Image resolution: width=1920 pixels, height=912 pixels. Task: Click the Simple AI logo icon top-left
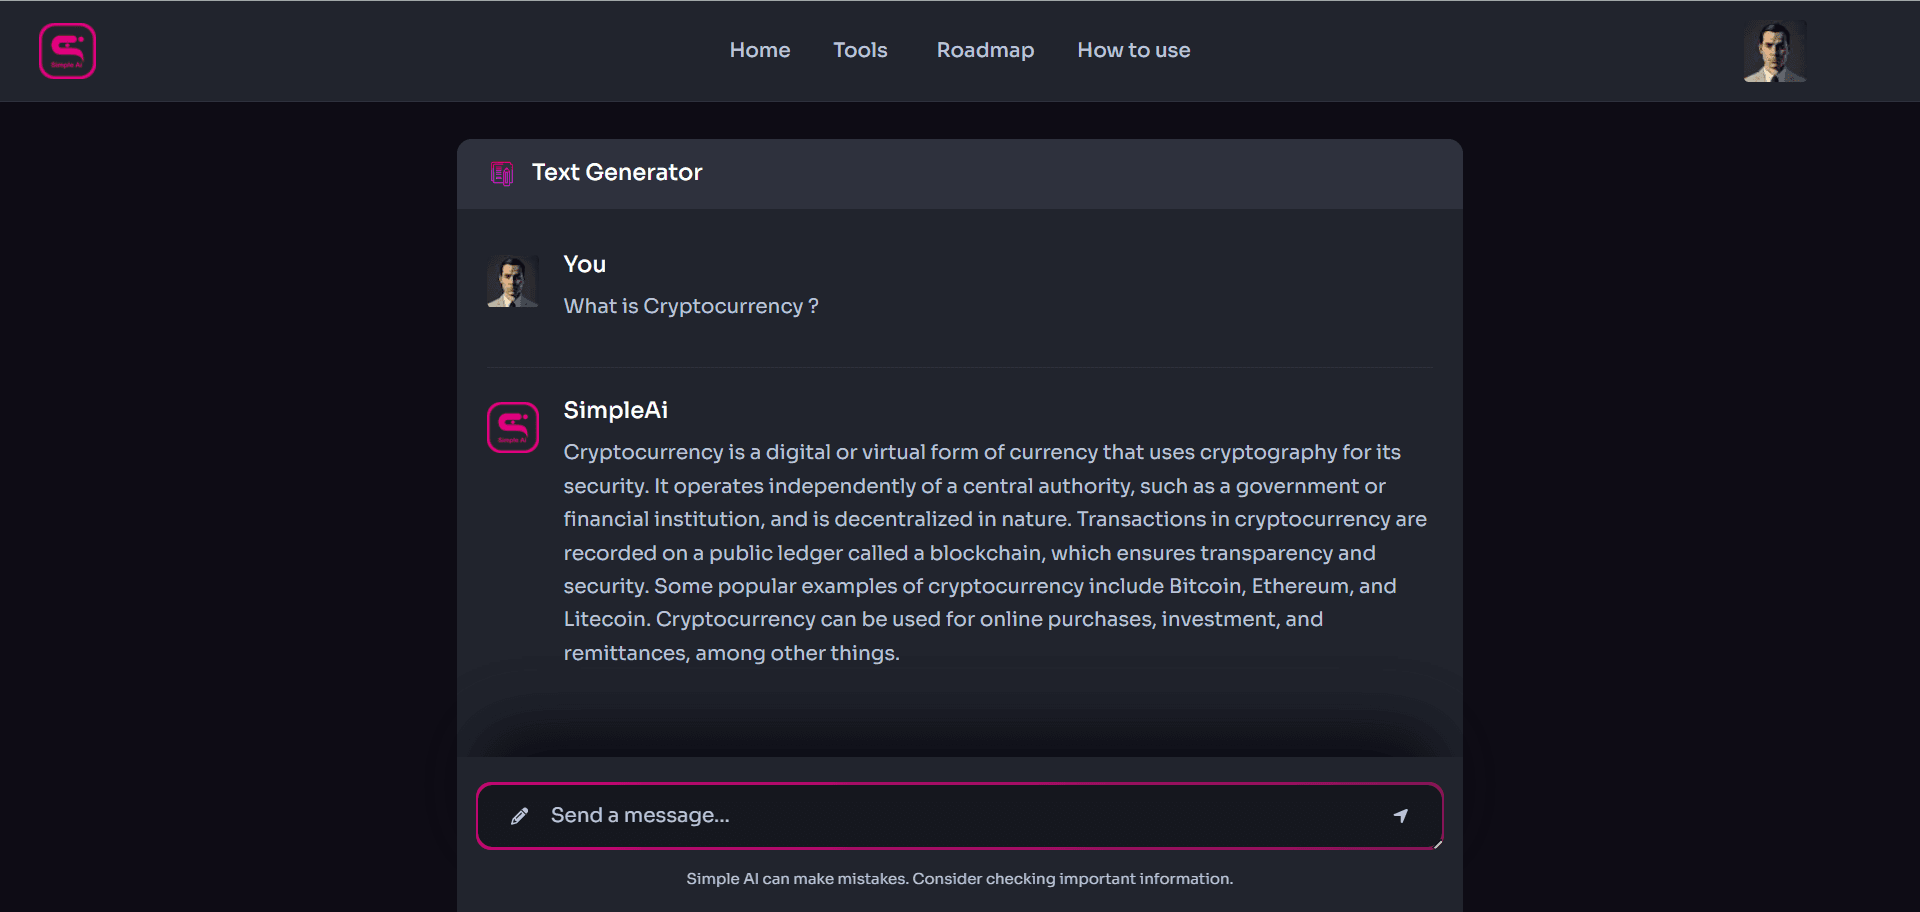[67, 50]
